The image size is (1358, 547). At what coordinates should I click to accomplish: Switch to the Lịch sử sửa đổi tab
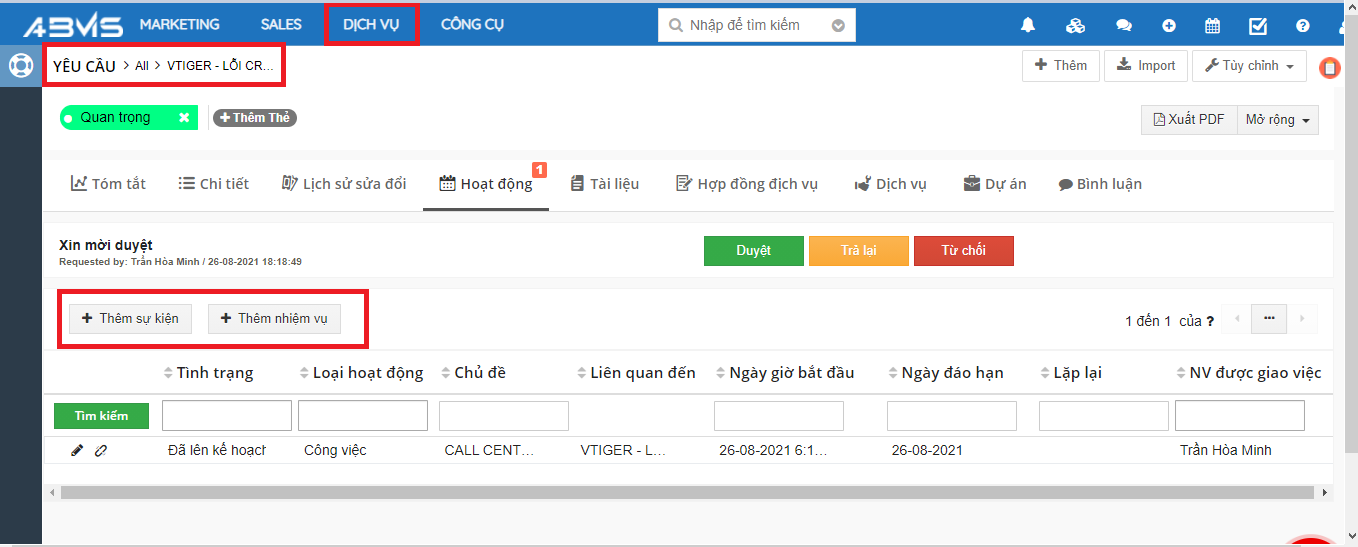[344, 184]
